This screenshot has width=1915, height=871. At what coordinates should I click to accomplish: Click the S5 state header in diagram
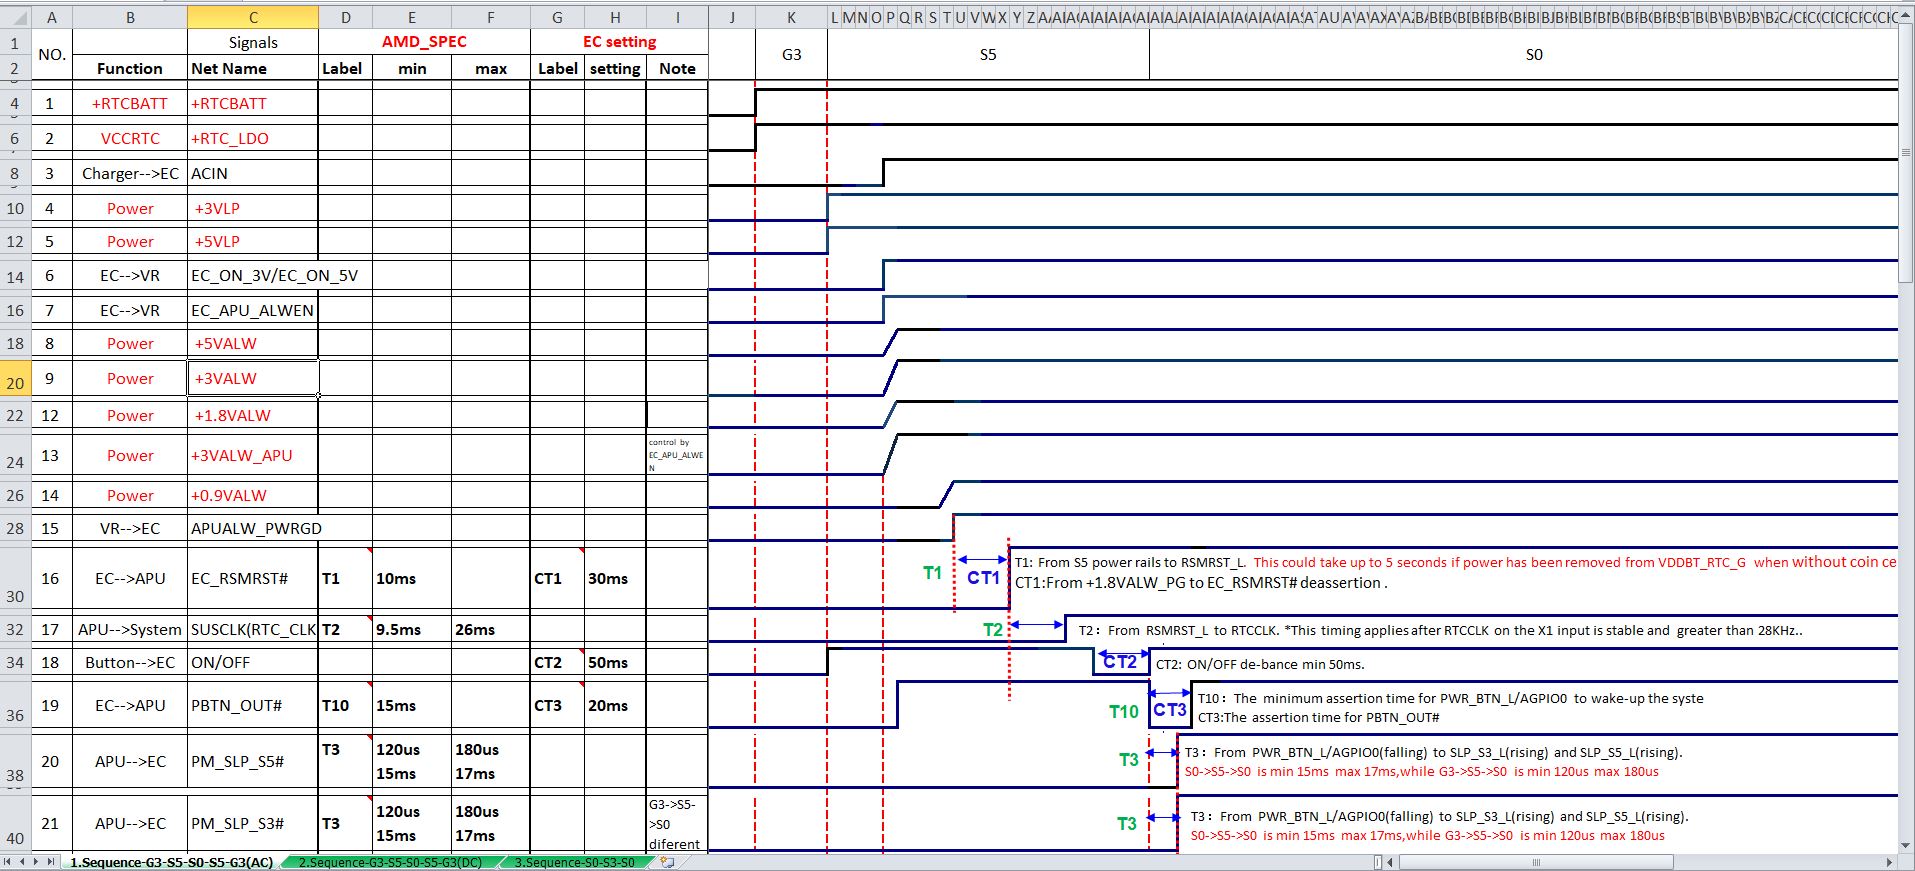pyautogui.click(x=988, y=54)
